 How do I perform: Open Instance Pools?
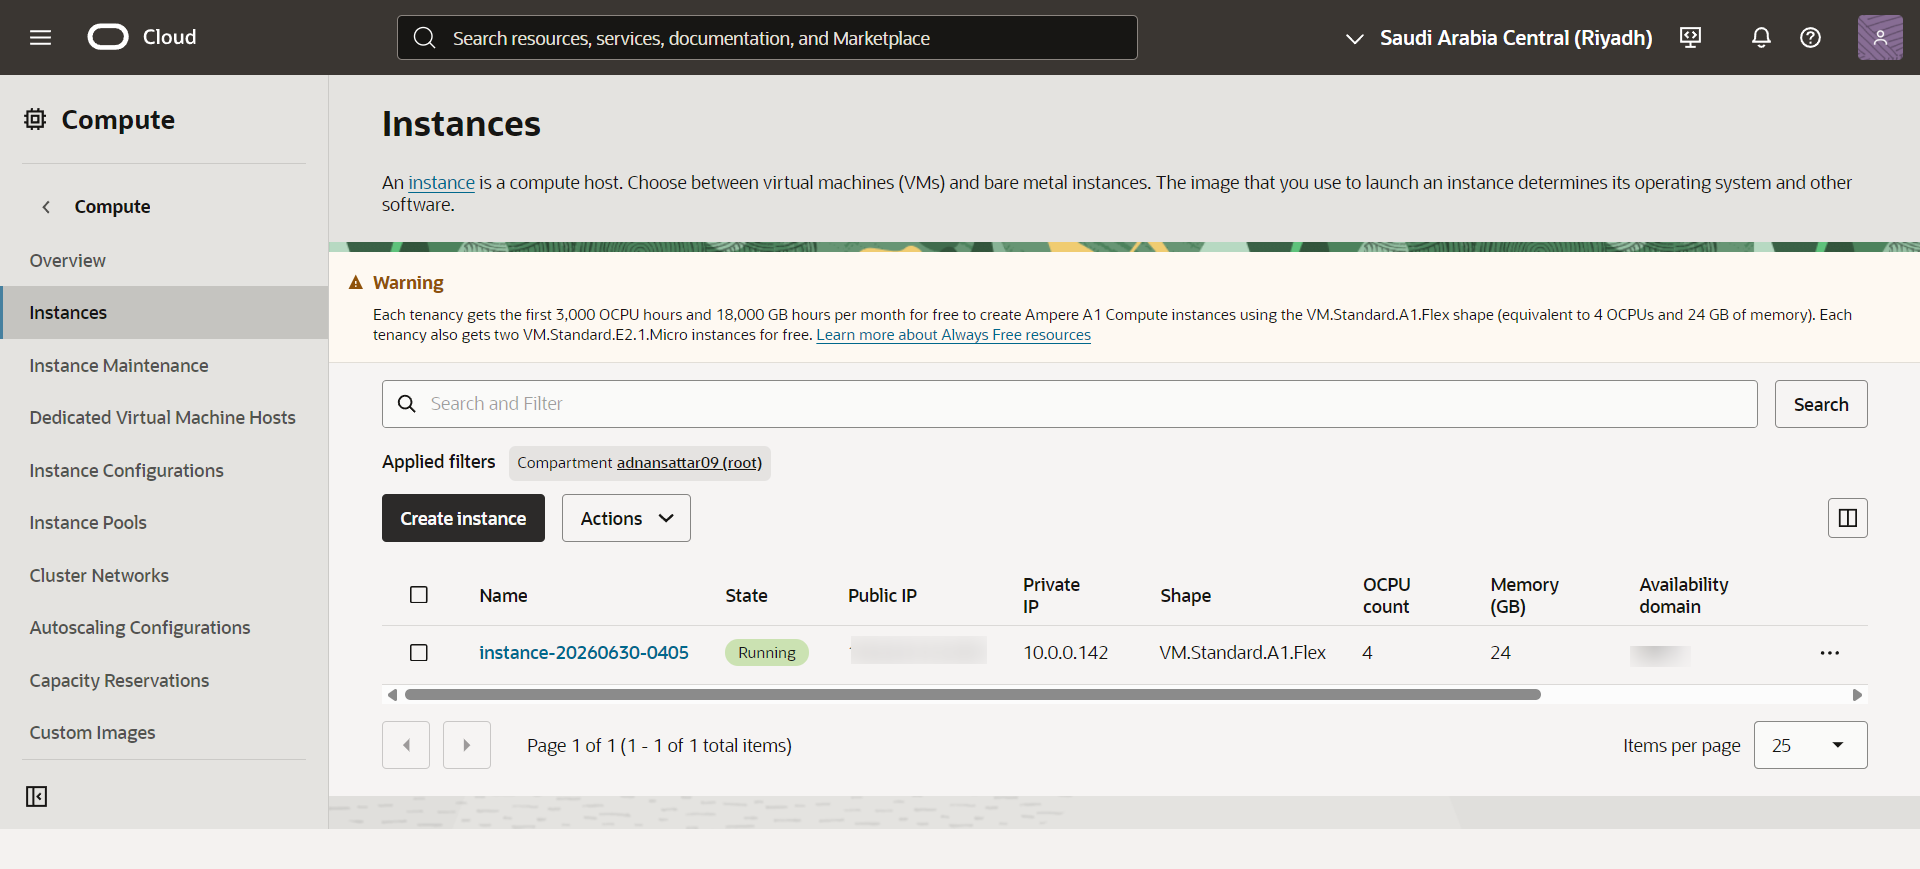88,523
